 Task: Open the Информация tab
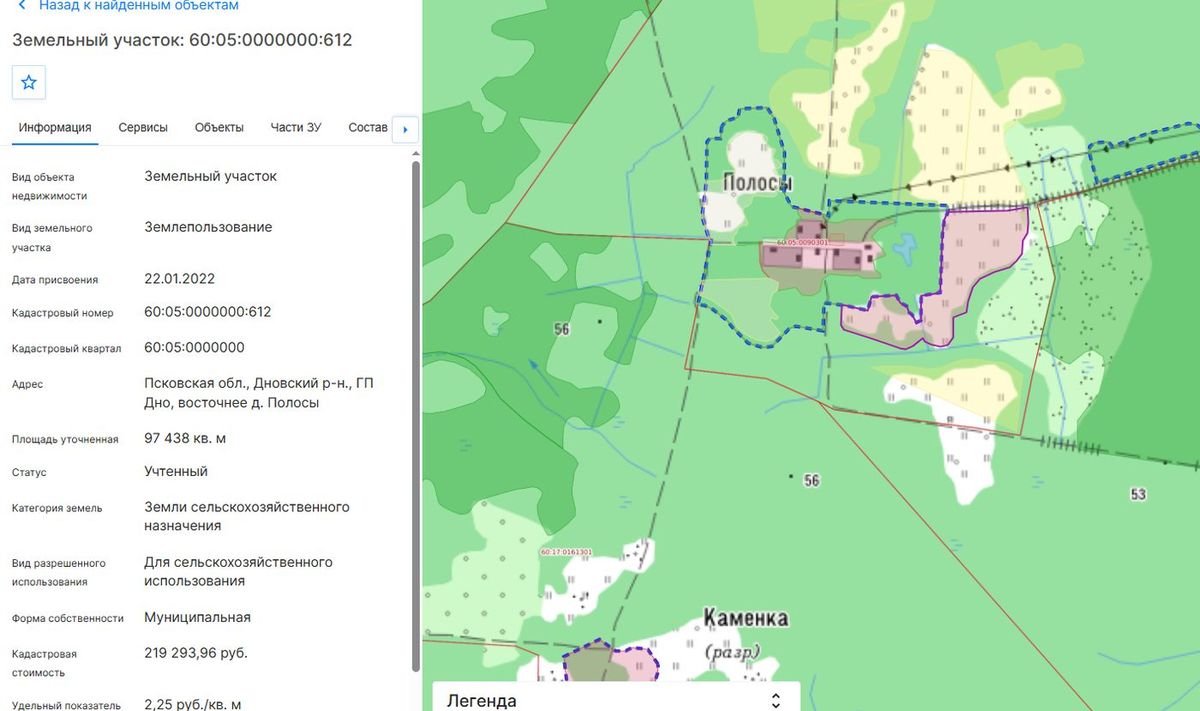55,127
